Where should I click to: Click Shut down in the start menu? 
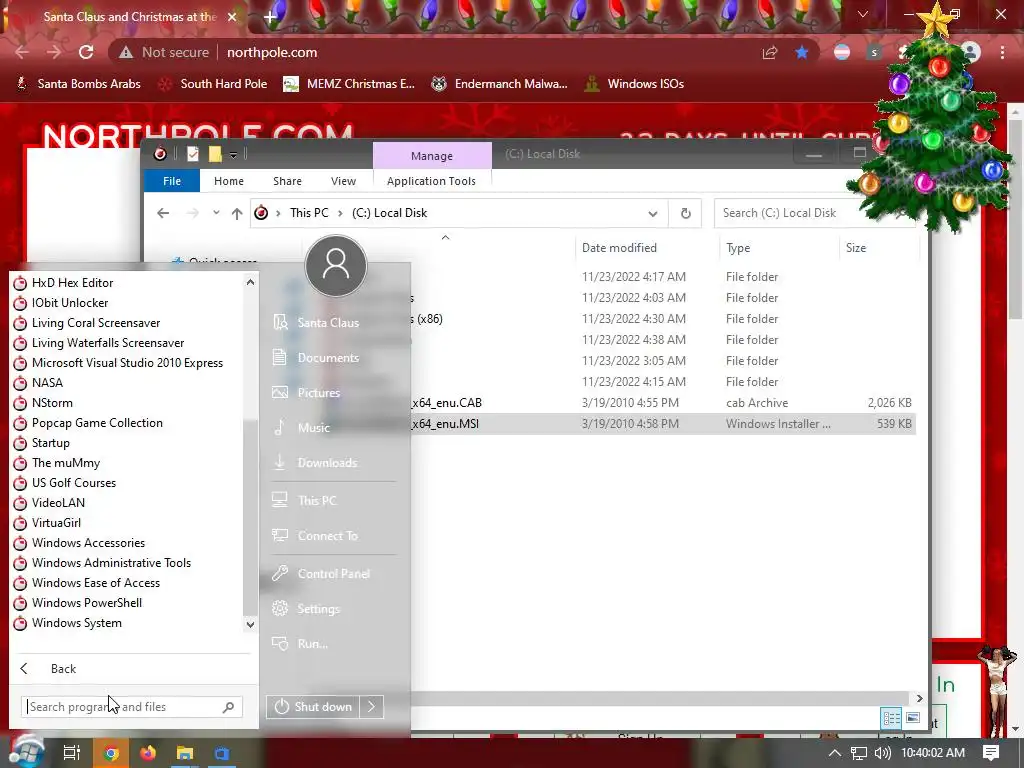pyautogui.click(x=313, y=707)
